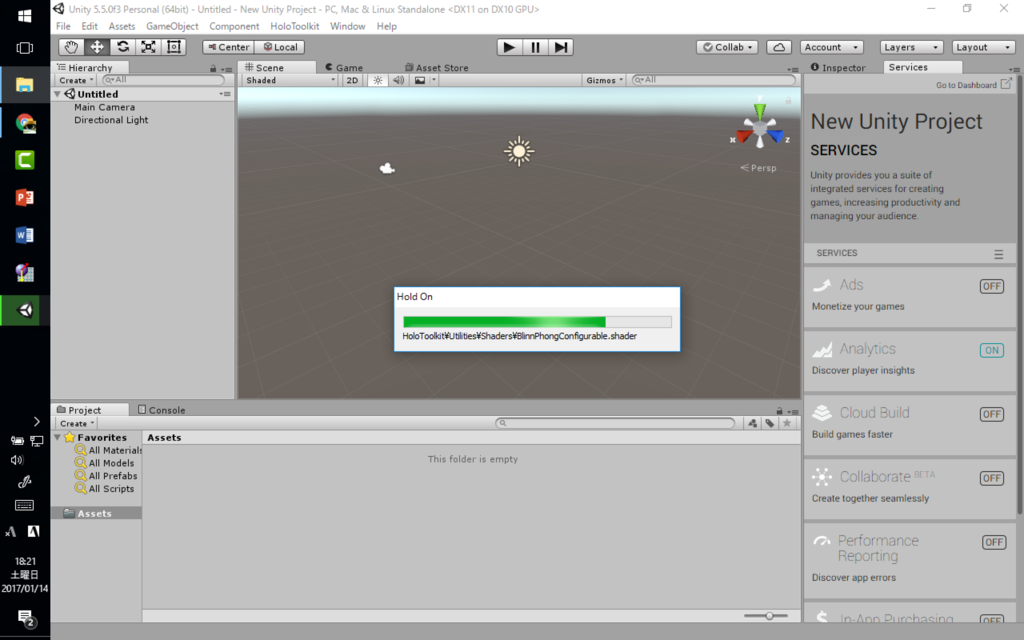Toggle Ads service OFF switch
Viewport: 1024px width, 640px height.
(x=991, y=286)
